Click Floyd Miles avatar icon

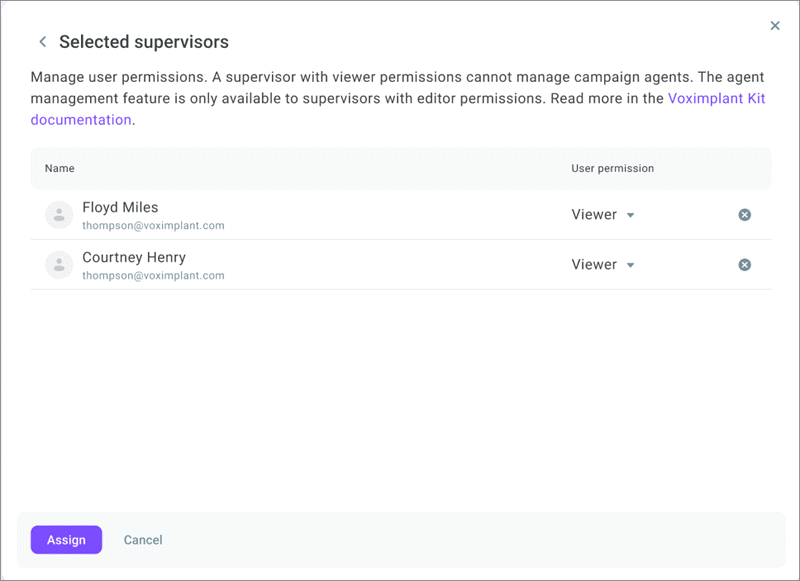[59, 215]
